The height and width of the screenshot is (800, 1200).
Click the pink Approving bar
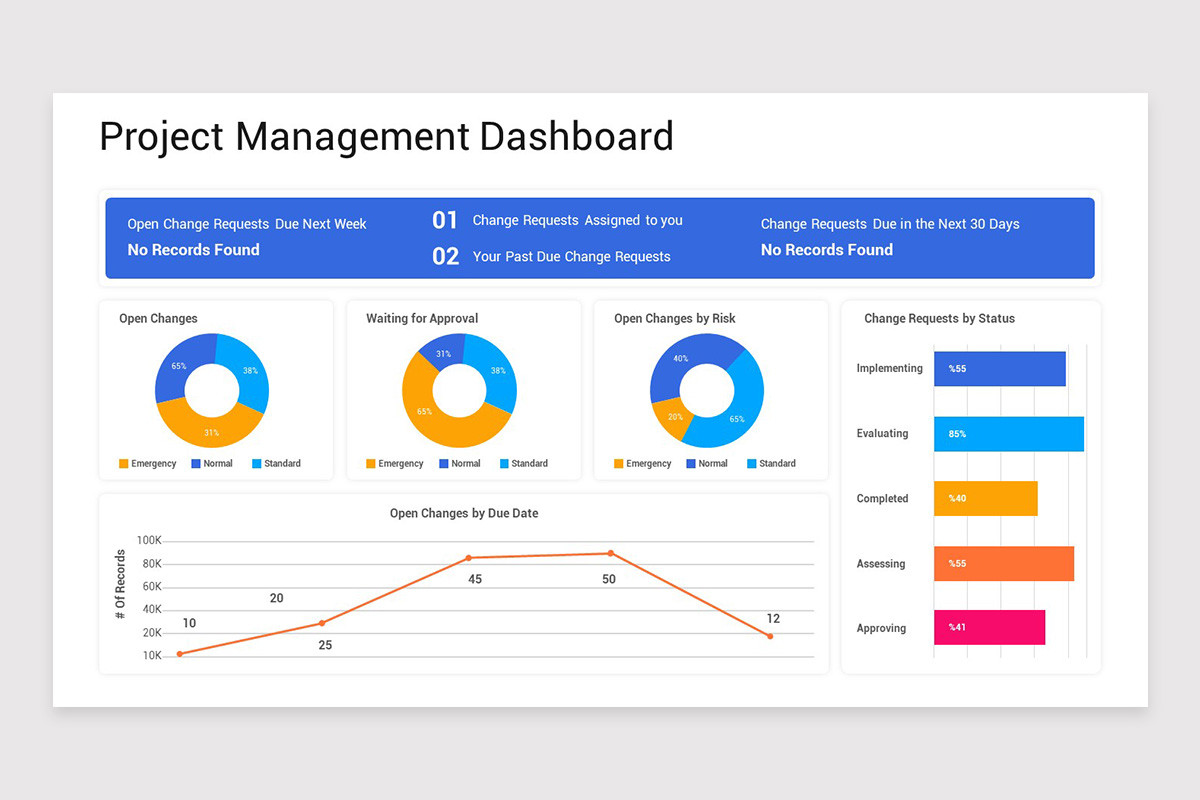[989, 627]
